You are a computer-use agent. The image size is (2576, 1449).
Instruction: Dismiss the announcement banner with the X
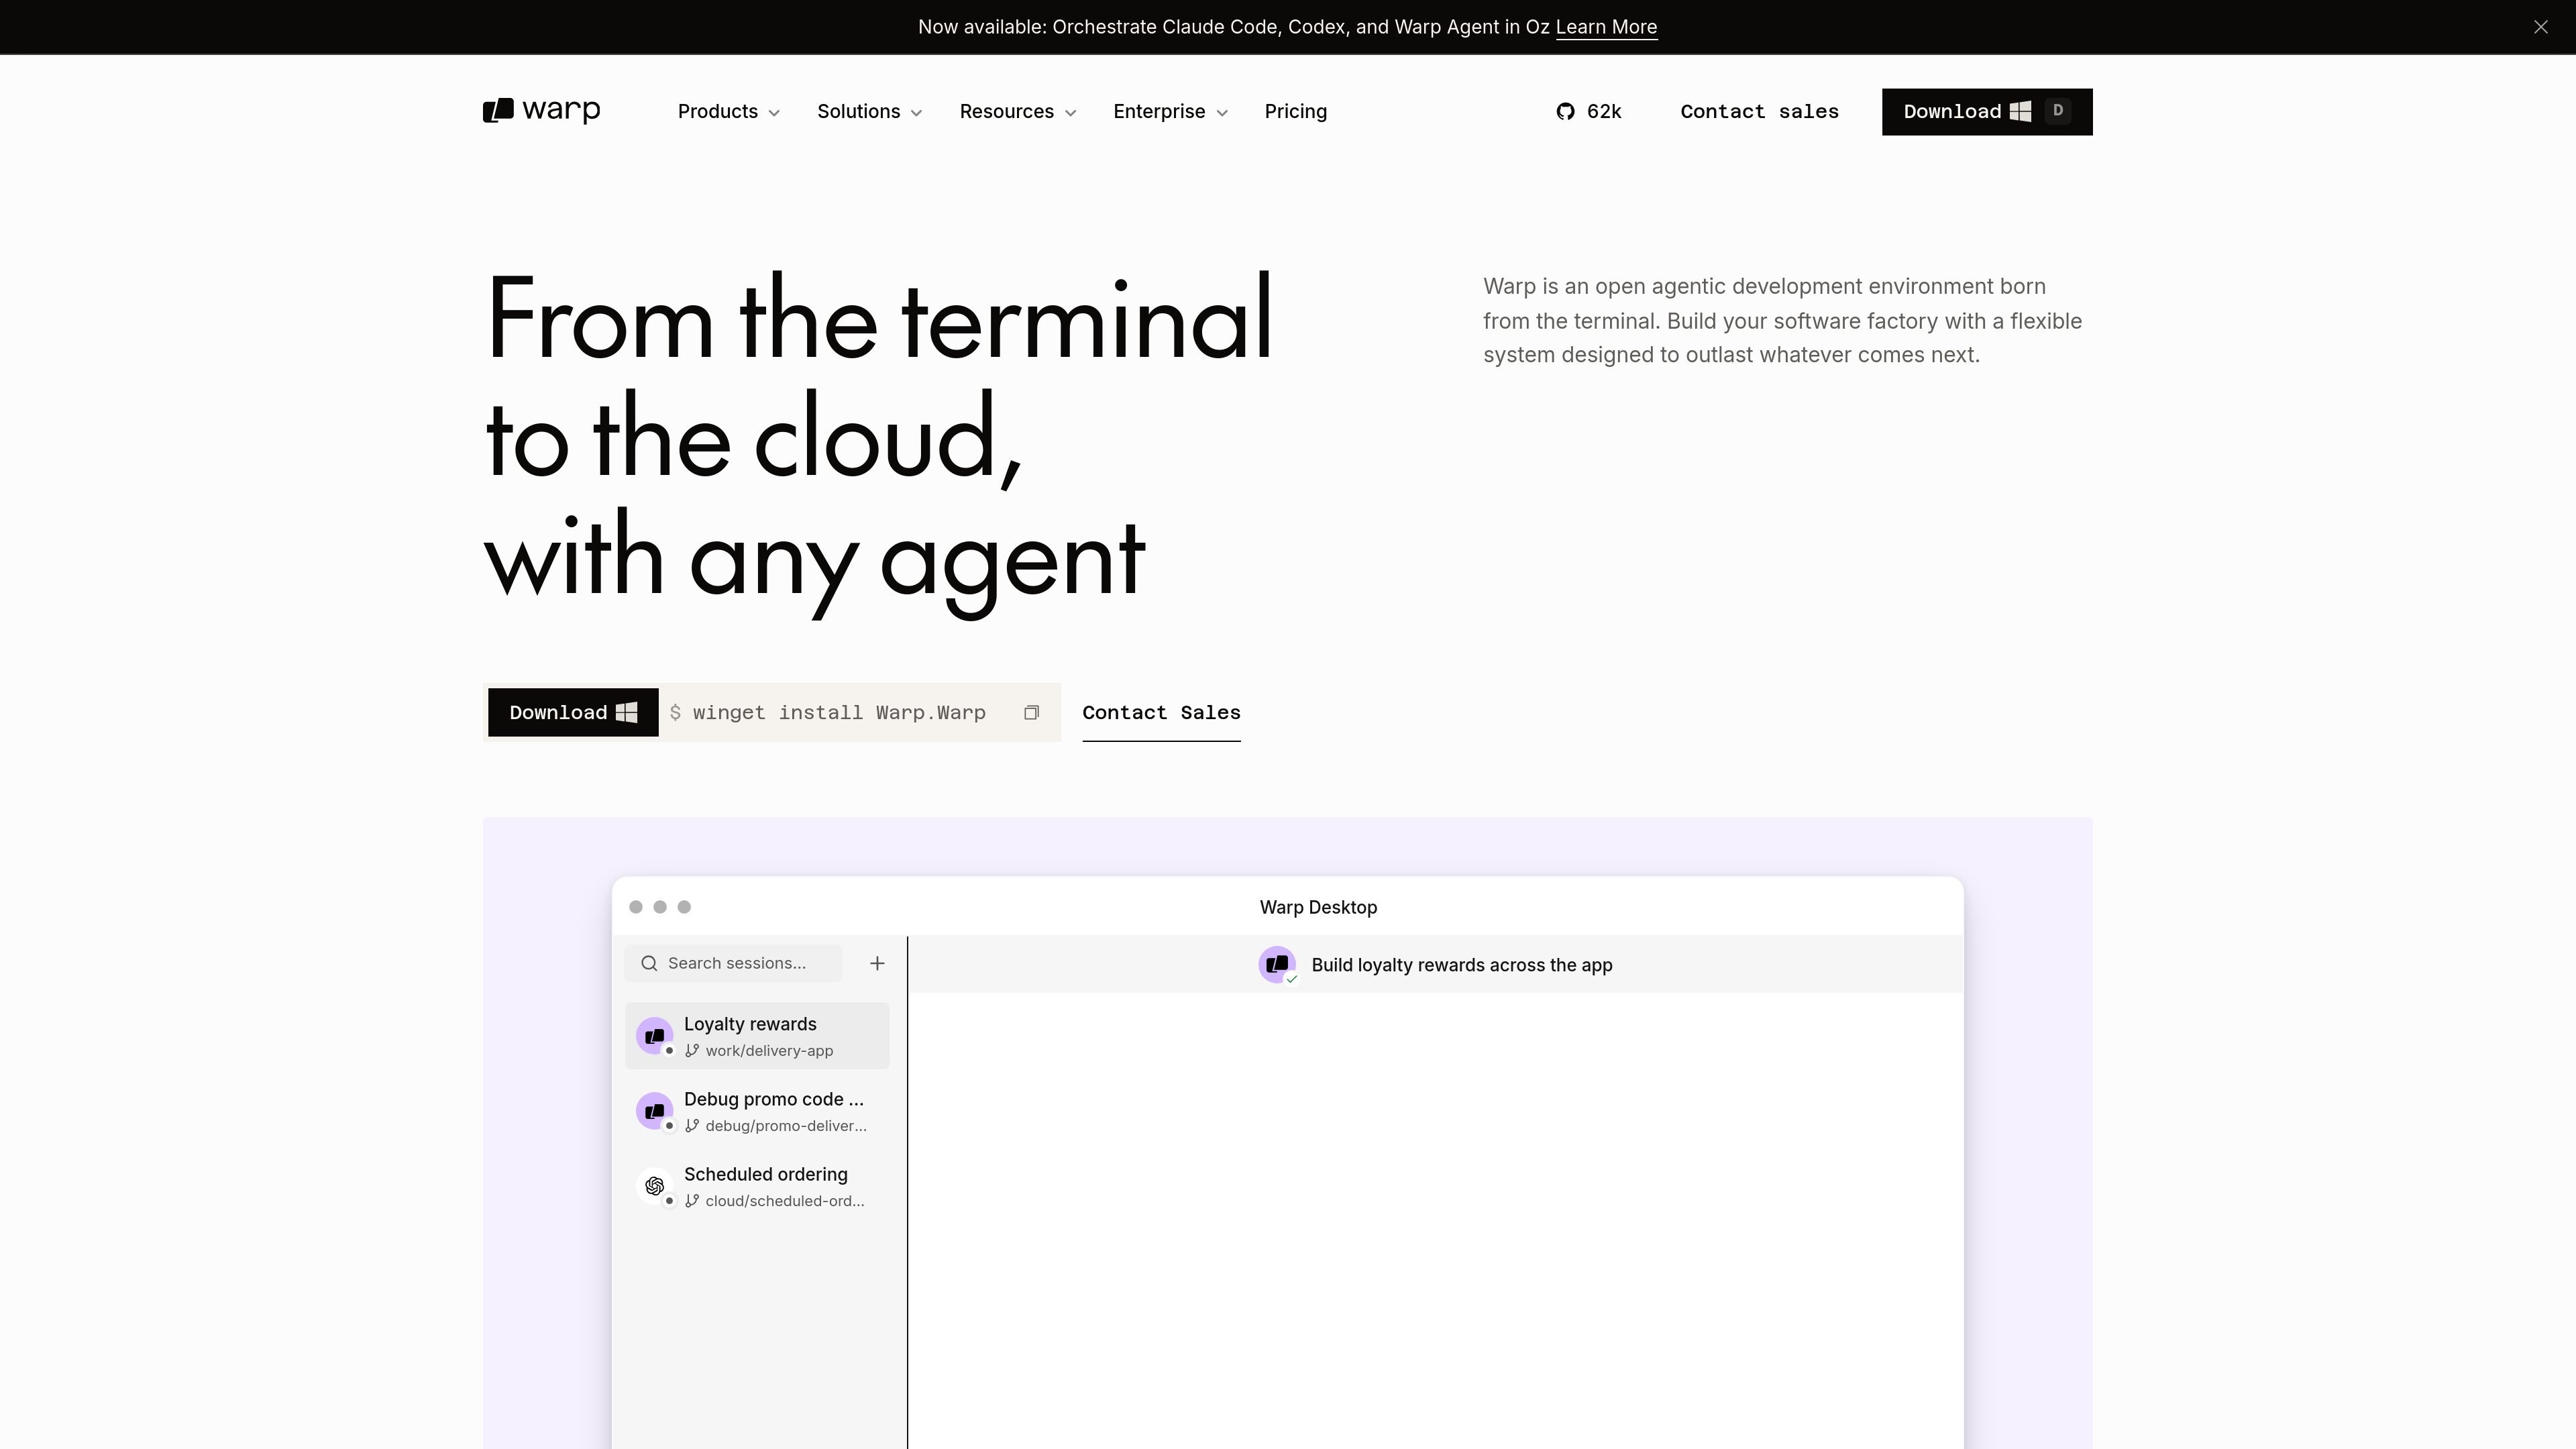2541,27
